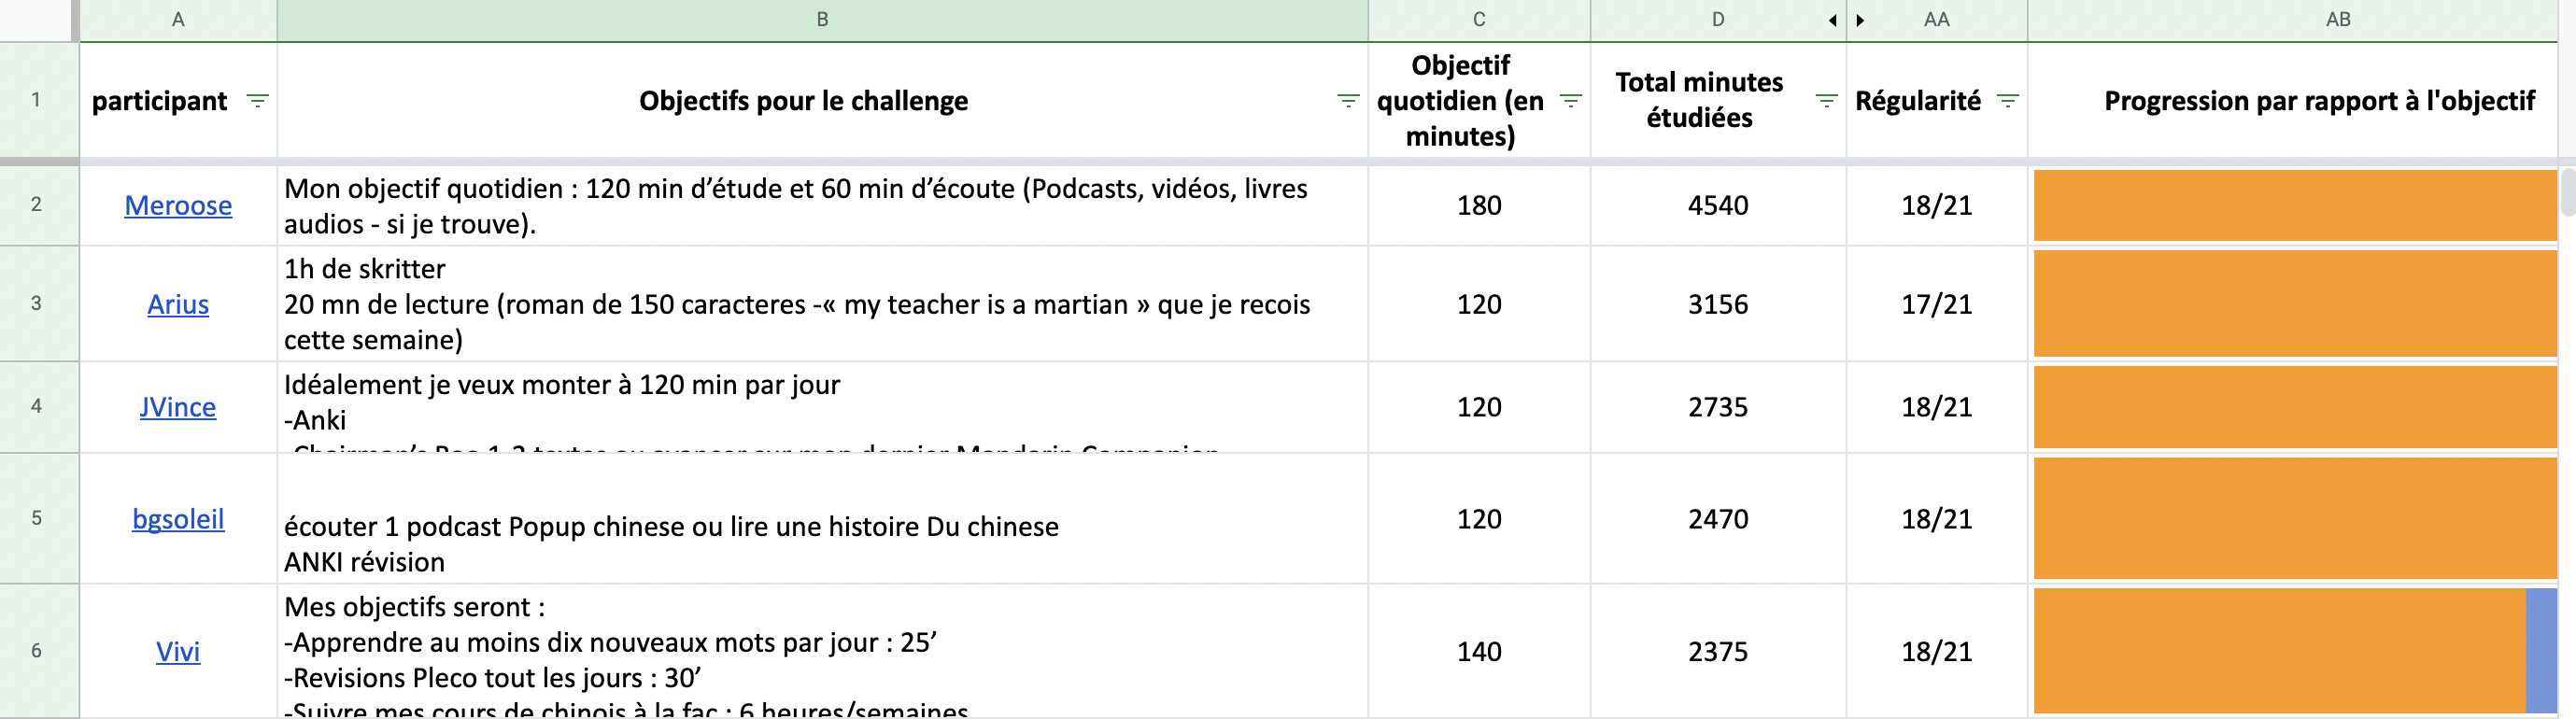Open the Arius participant link
Image resolution: width=2576 pixels, height=719 pixels.
(178, 305)
